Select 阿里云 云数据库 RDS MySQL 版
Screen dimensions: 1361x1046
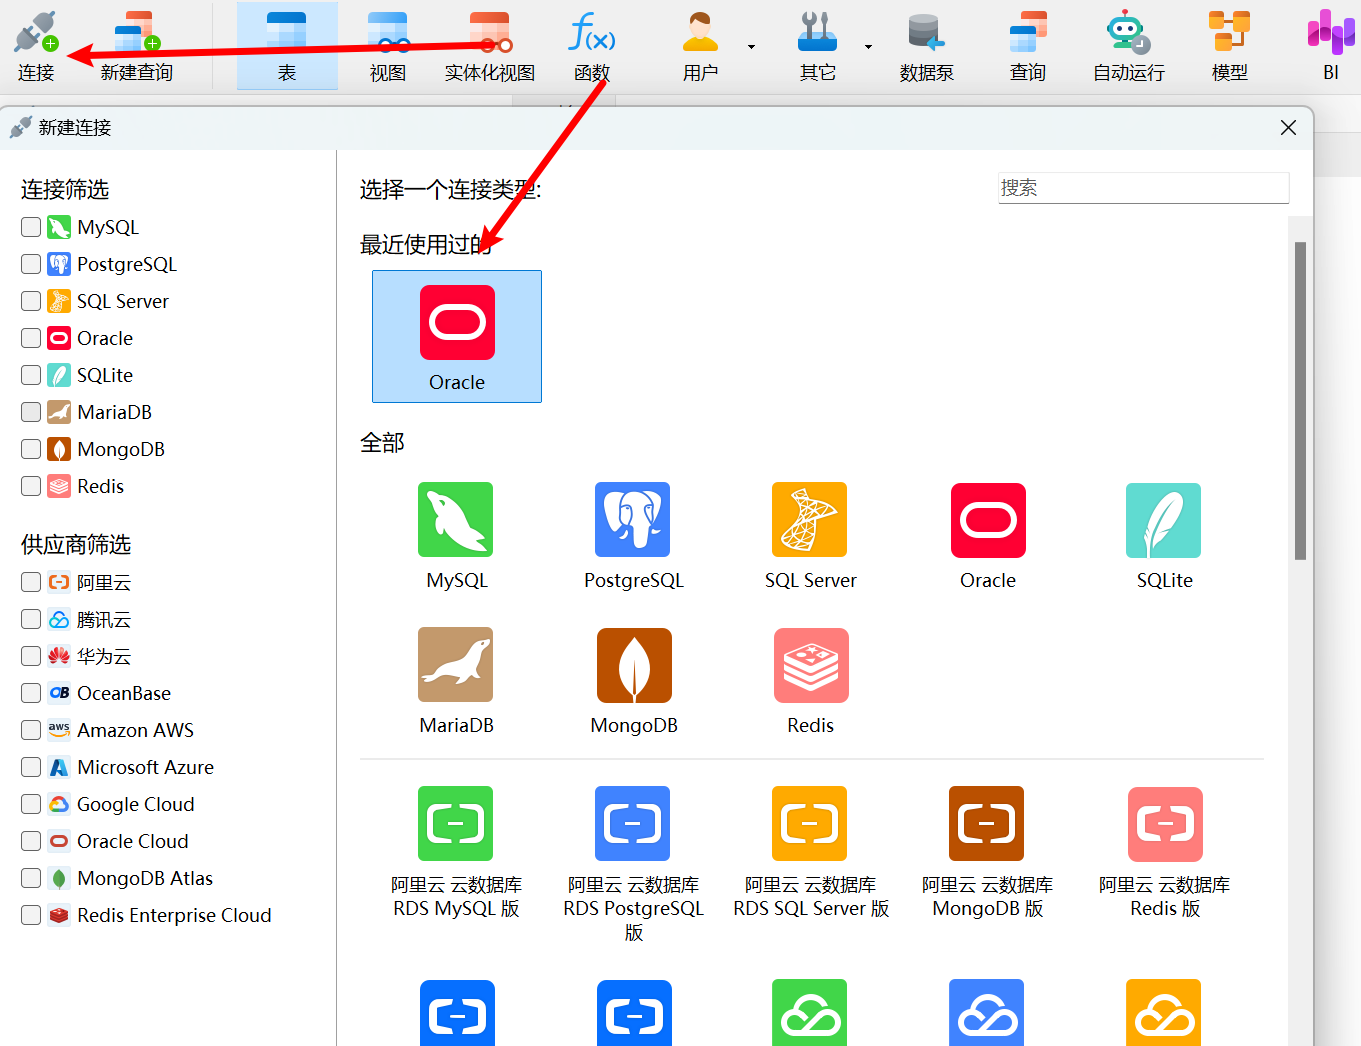click(456, 853)
